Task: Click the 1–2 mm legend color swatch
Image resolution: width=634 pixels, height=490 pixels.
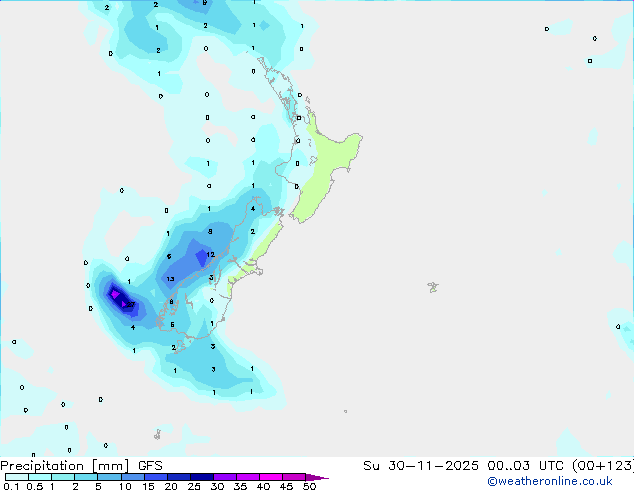Action: point(63,477)
